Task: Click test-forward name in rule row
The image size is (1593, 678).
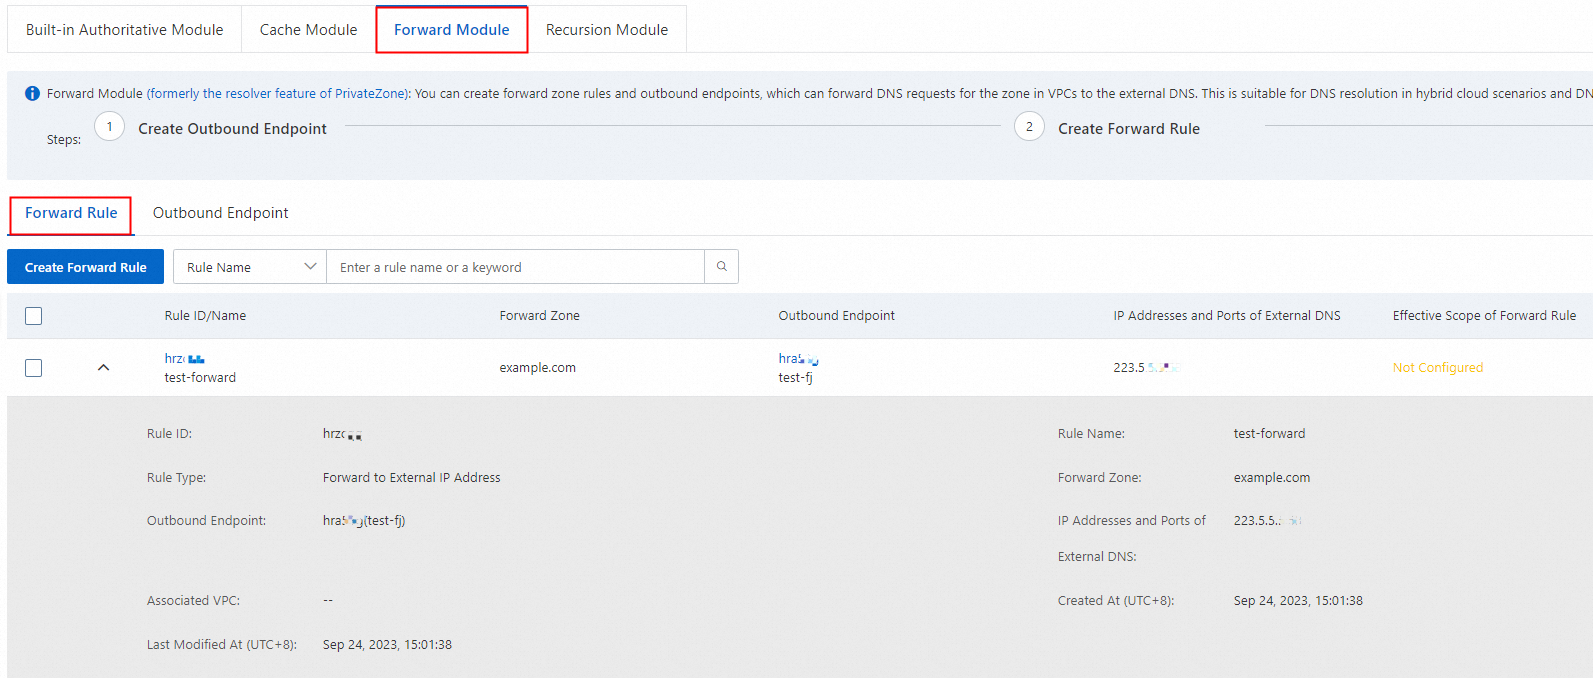Action: [x=200, y=378]
